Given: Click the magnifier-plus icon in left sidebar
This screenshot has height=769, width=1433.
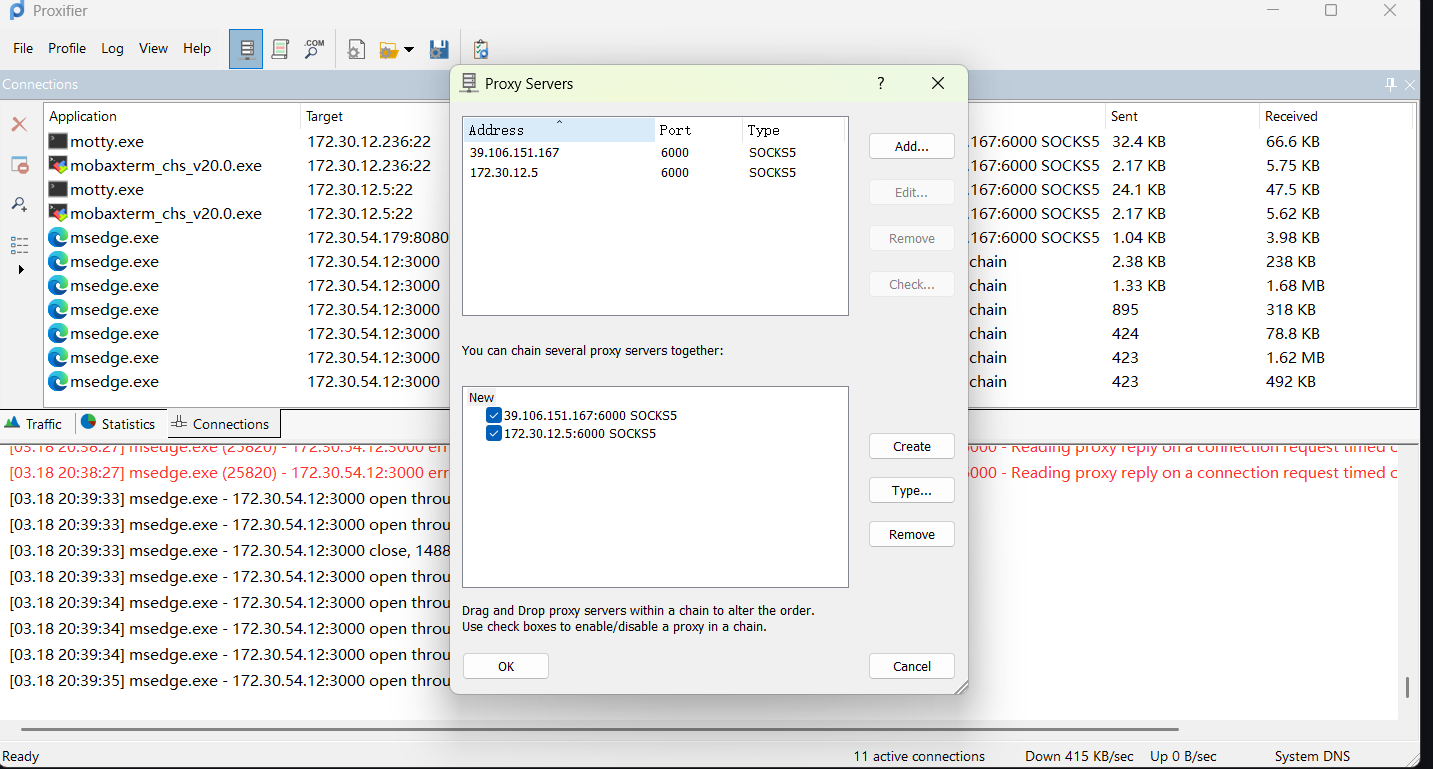Looking at the screenshot, I should point(19,204).
